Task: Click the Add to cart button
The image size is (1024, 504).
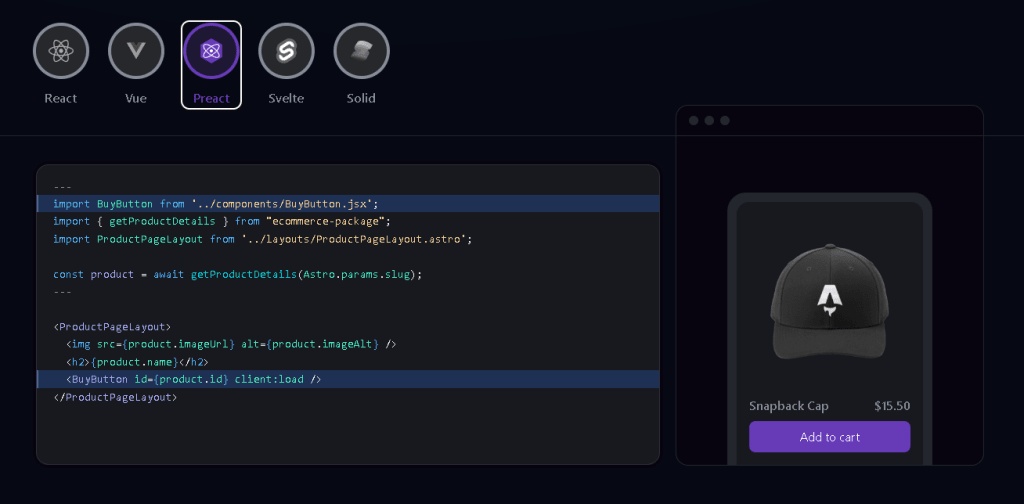Action: tap(829, 437)
